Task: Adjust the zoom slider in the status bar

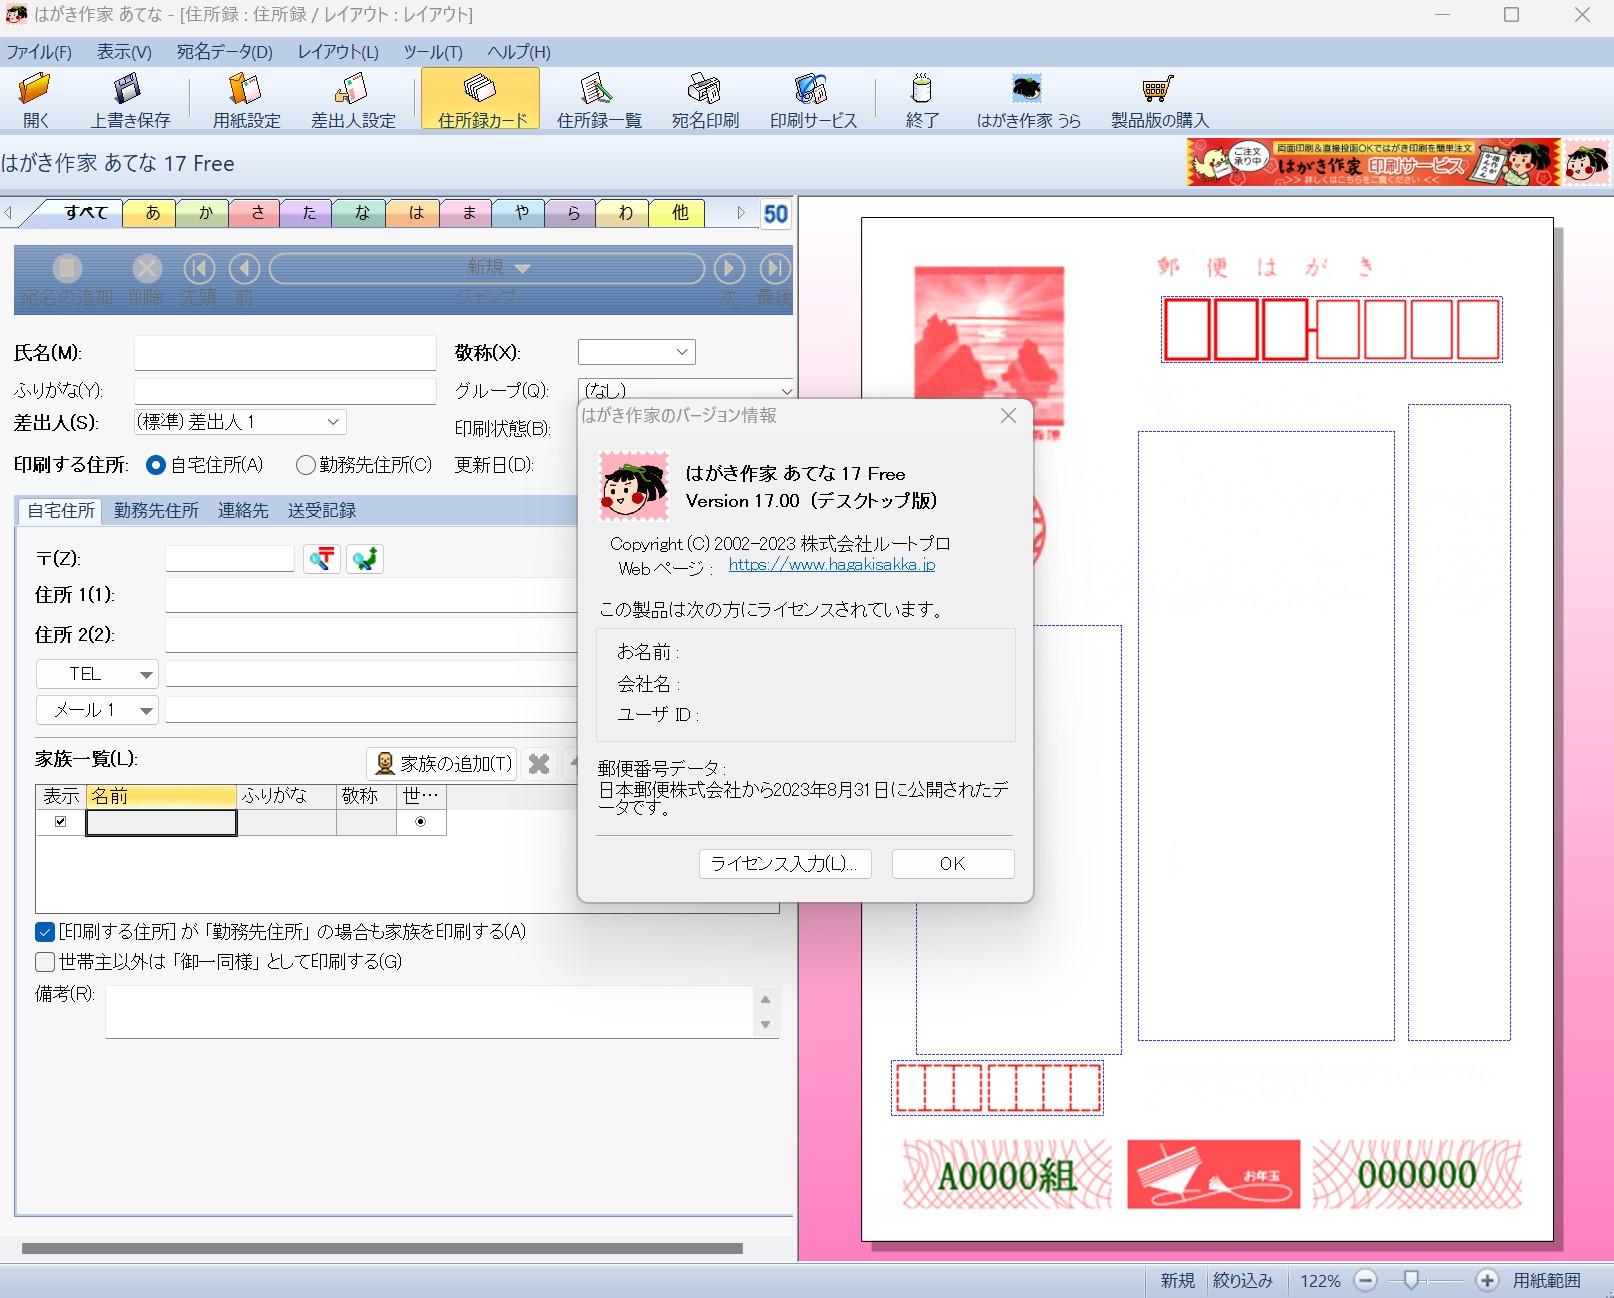Action: [x=1410, y=1280]
